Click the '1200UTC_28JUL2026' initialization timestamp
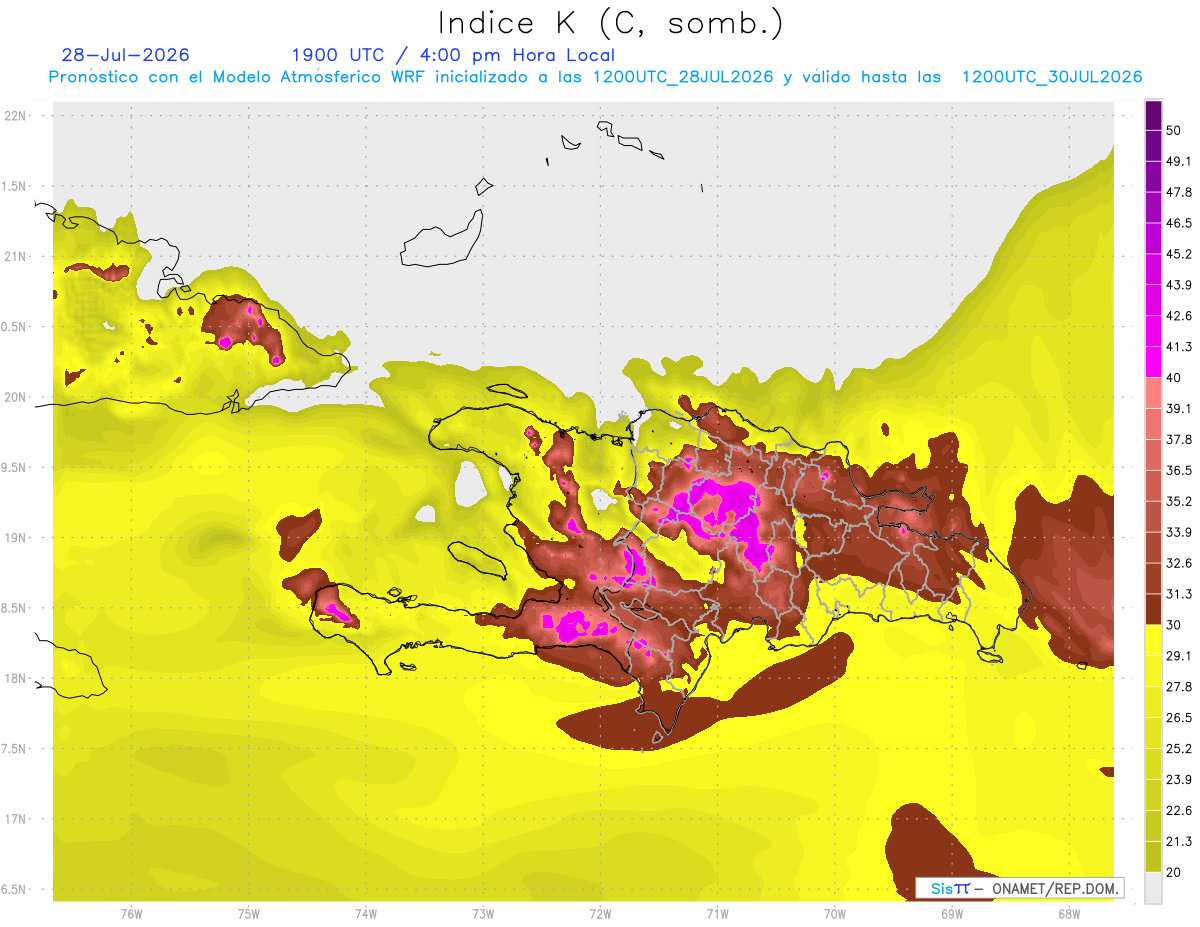The image size is (1200, 927). click(x=683, y=77)
